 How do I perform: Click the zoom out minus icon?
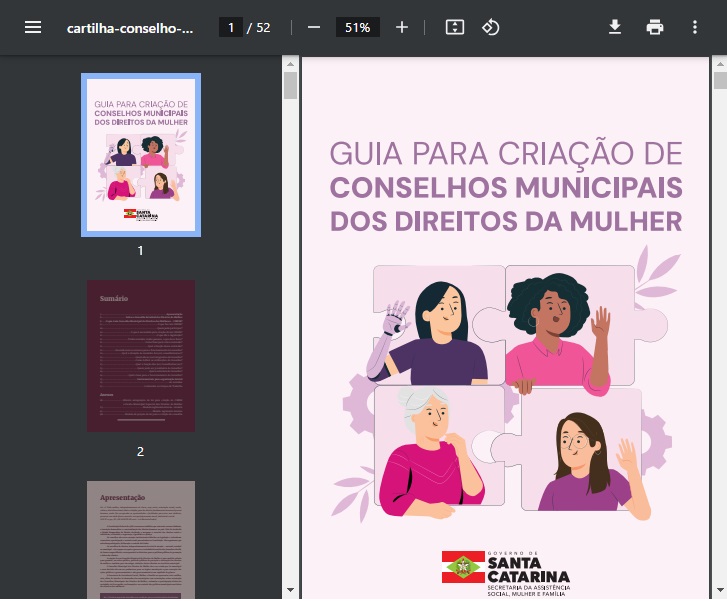[x=314, y=27]
